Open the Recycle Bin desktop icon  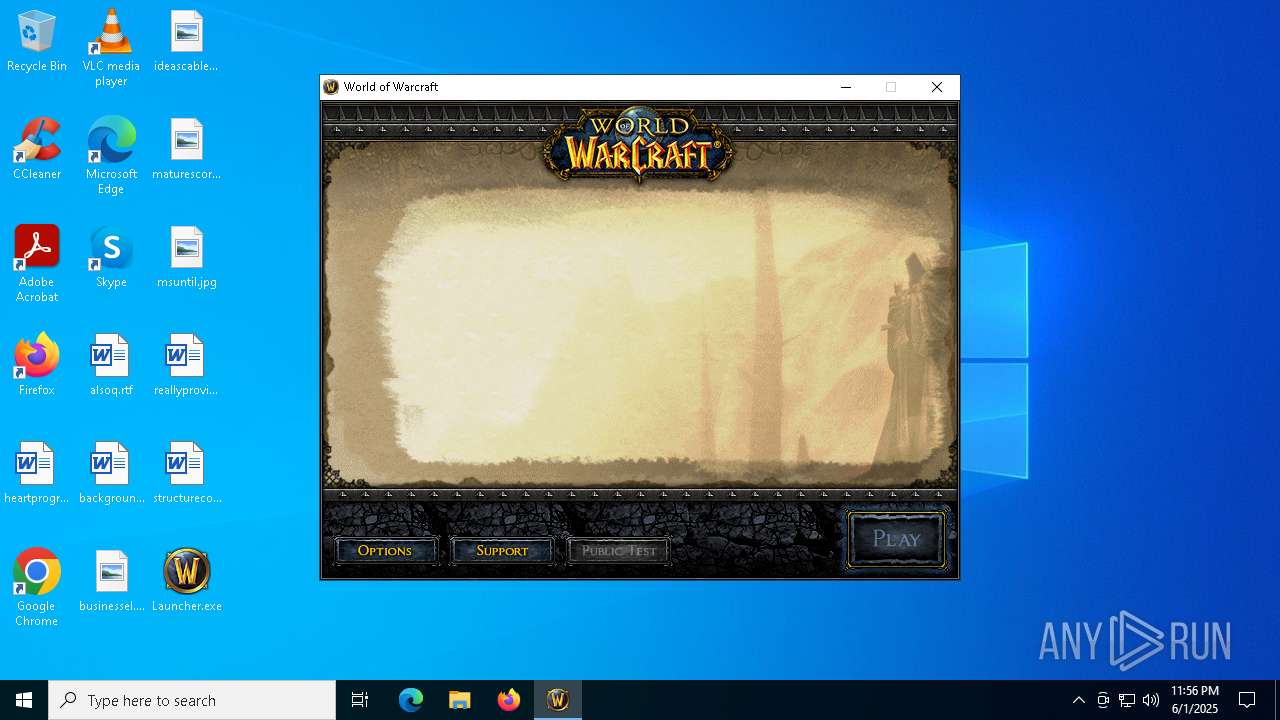point(37,42)
